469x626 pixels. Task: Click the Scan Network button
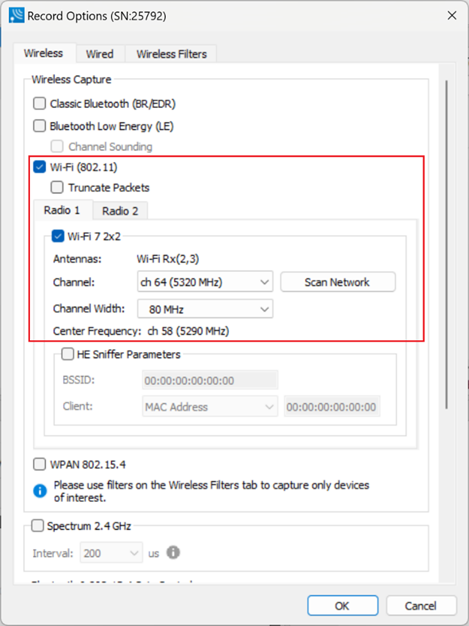pyautogui.click(x=338, y=282)
